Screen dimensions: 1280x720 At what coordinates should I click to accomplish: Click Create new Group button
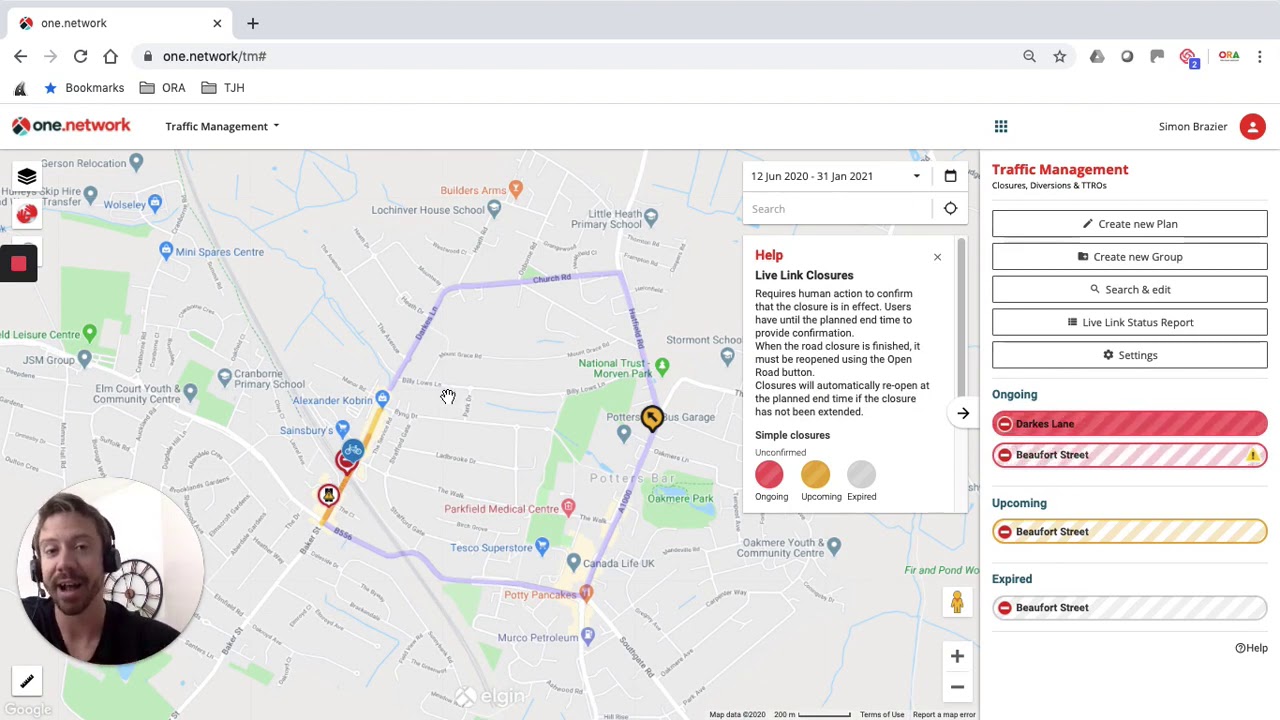coord(1129,257)
